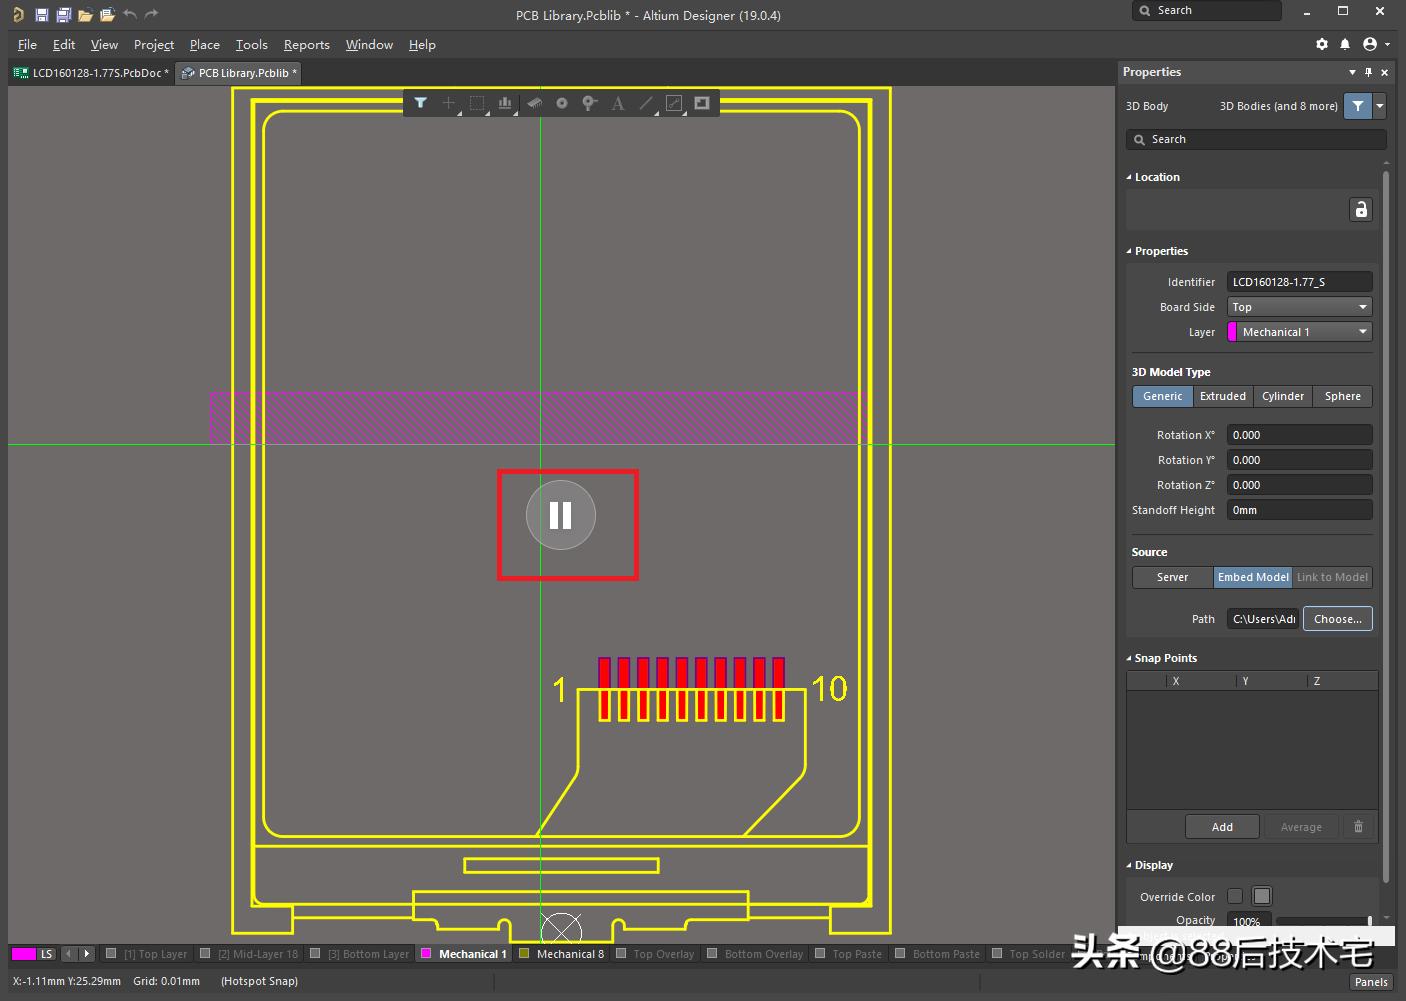
Task: Open the Measure tool
Action: point(673,103)
